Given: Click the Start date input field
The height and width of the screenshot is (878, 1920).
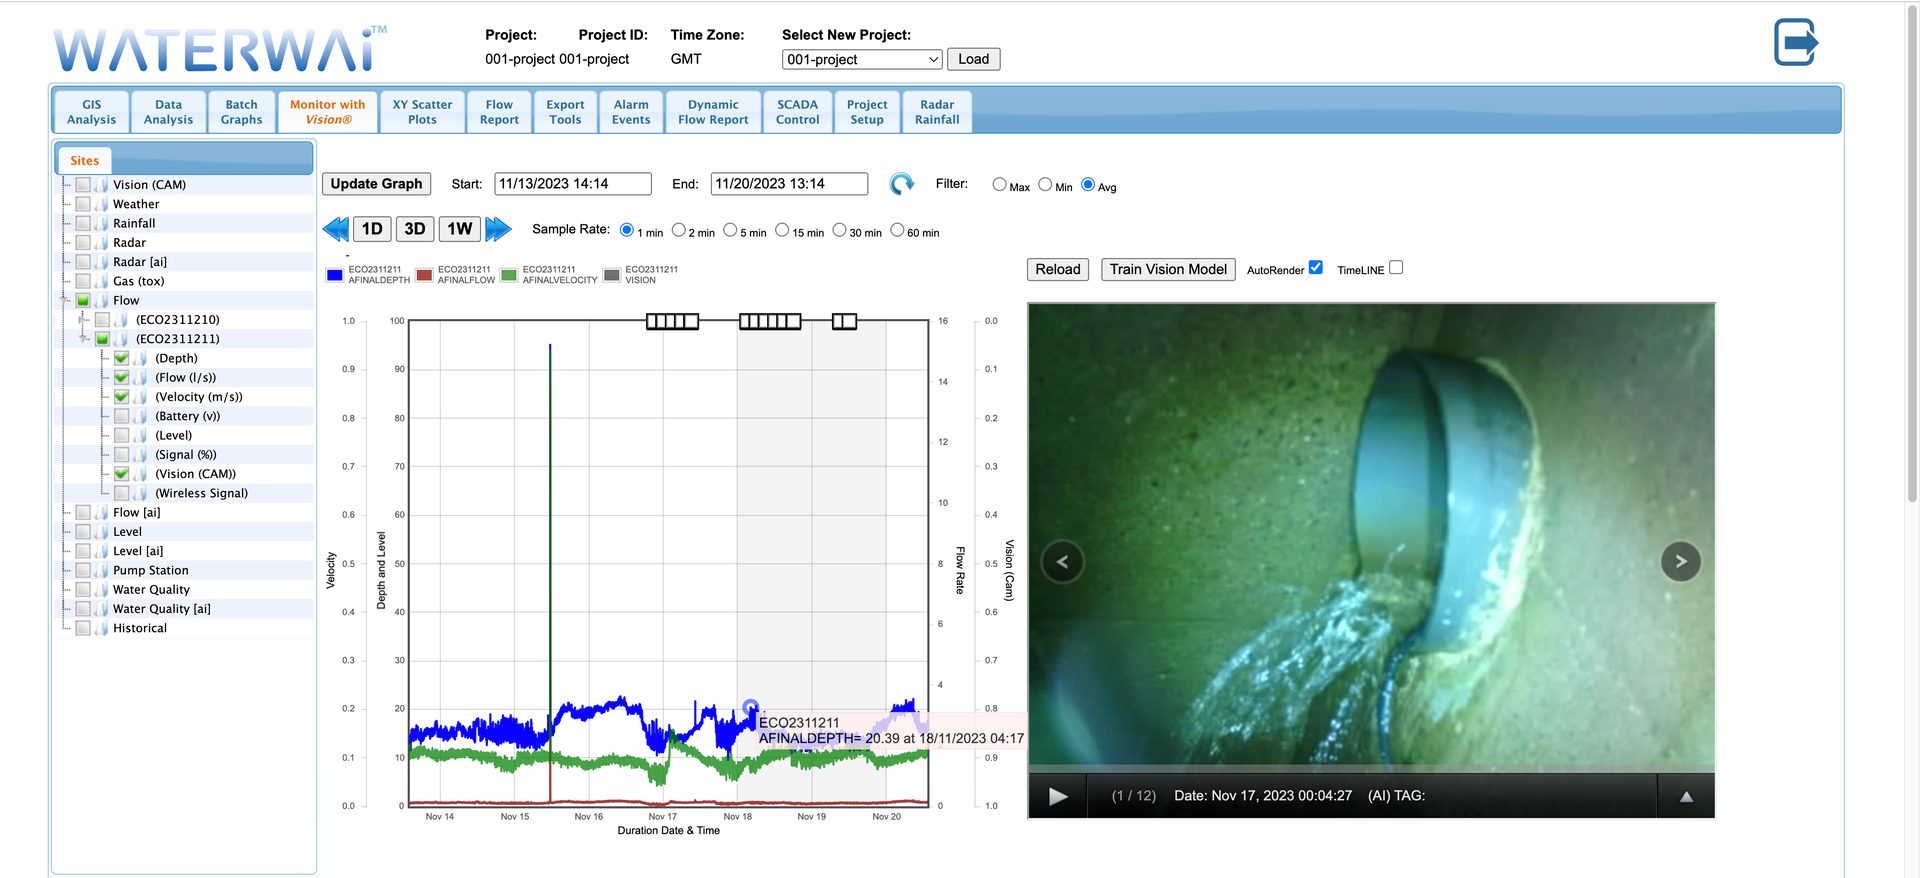Looking at the screenshot, I should [x=573, y=184].
